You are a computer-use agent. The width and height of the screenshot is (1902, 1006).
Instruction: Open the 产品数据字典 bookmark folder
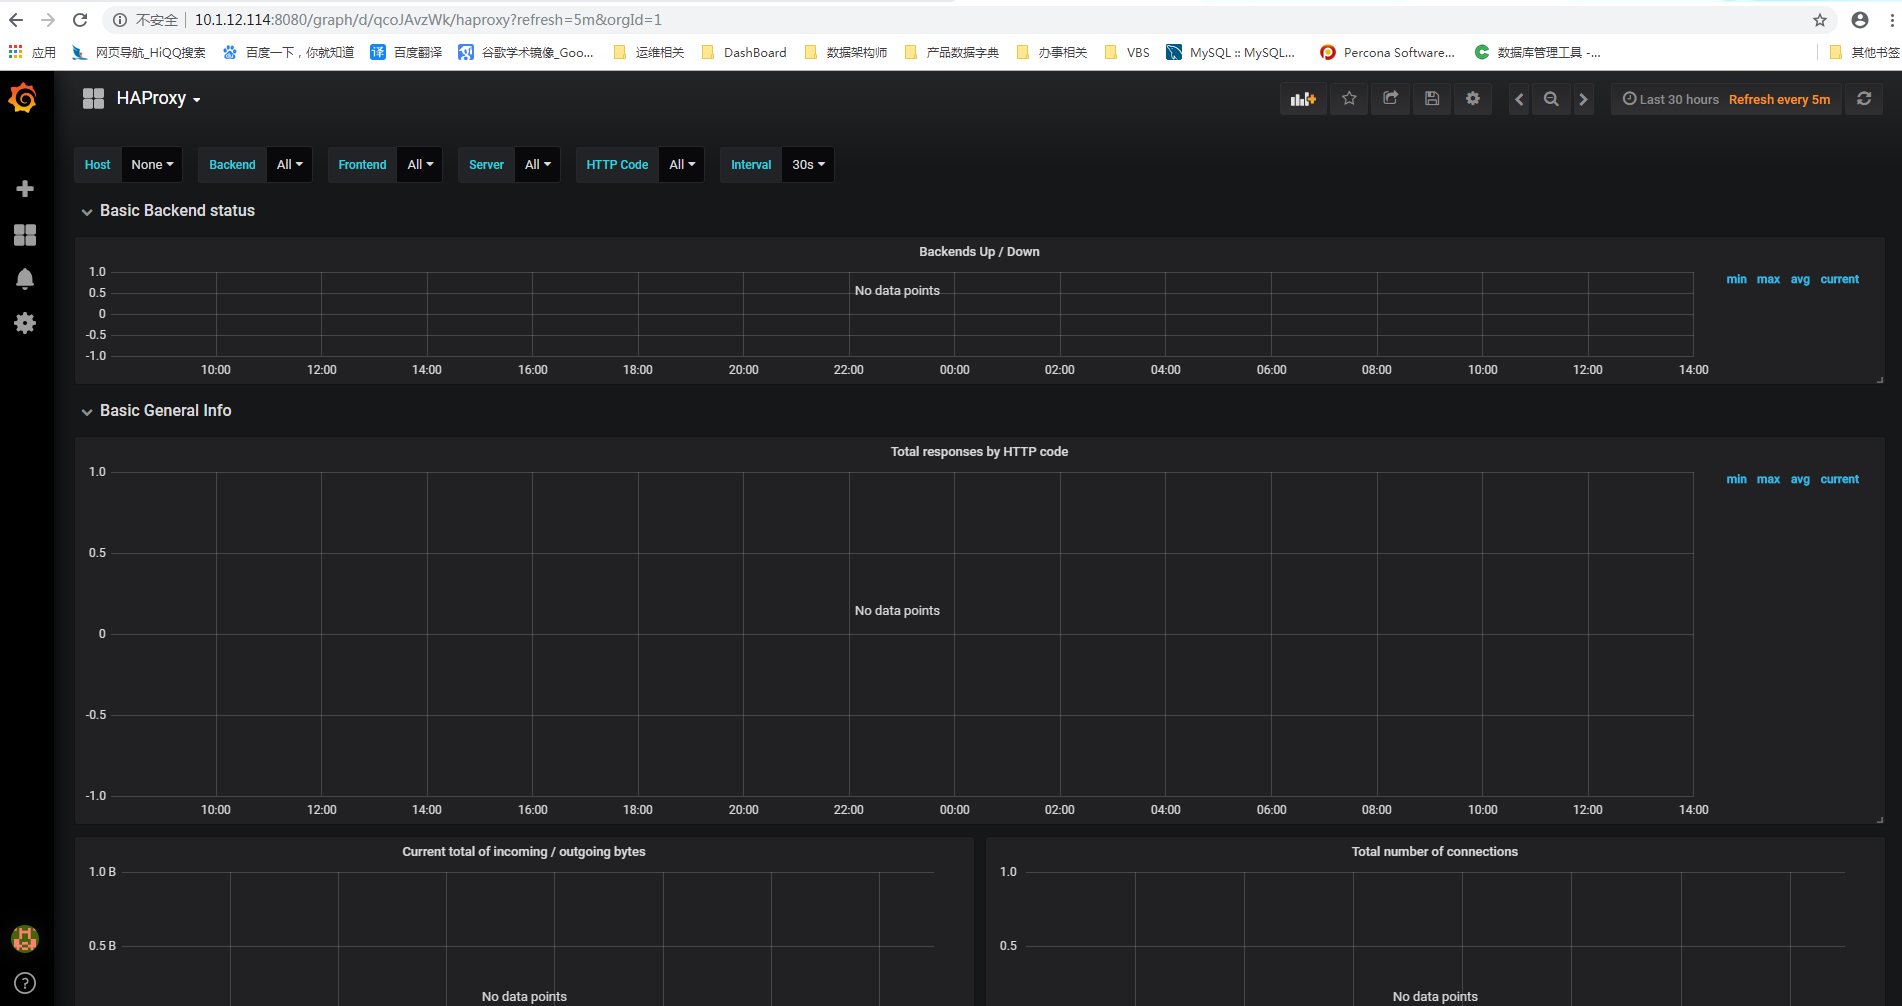[952, 52]
